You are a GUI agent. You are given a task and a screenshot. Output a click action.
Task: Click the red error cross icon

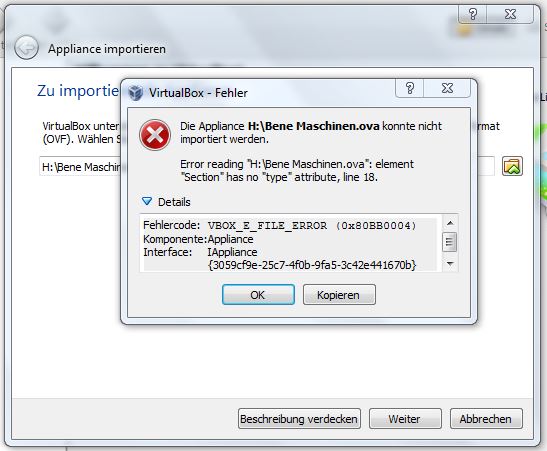coord(155,135)
